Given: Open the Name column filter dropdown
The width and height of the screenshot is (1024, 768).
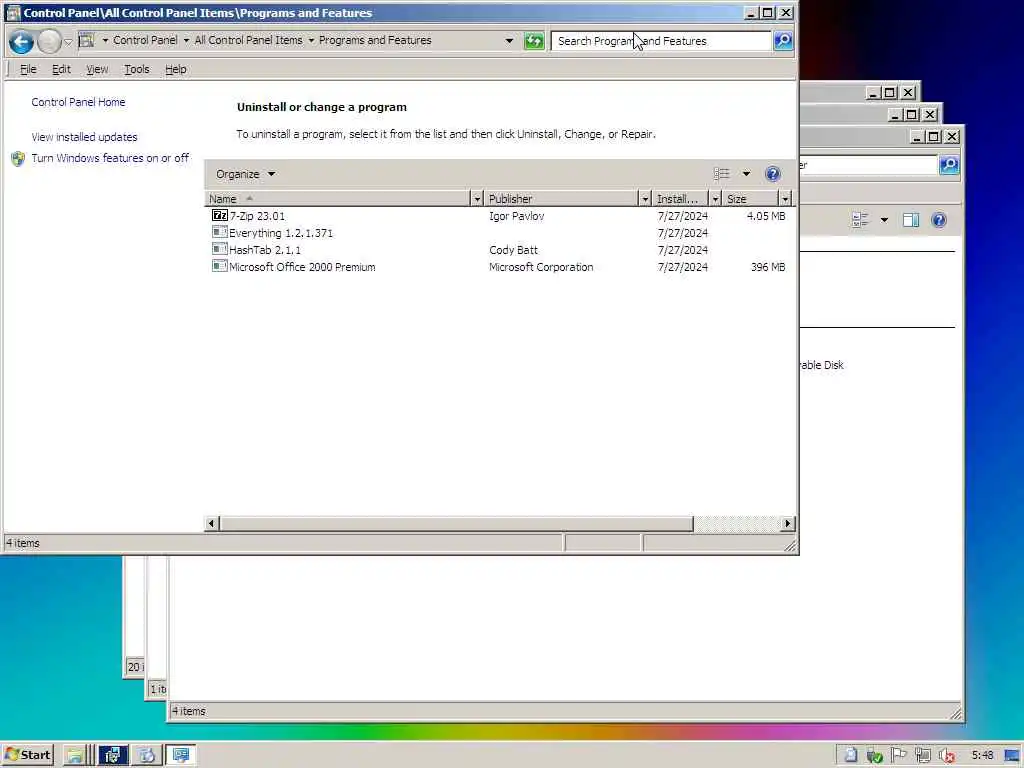Looking at the screenshot, I should [x=477, y=199].
